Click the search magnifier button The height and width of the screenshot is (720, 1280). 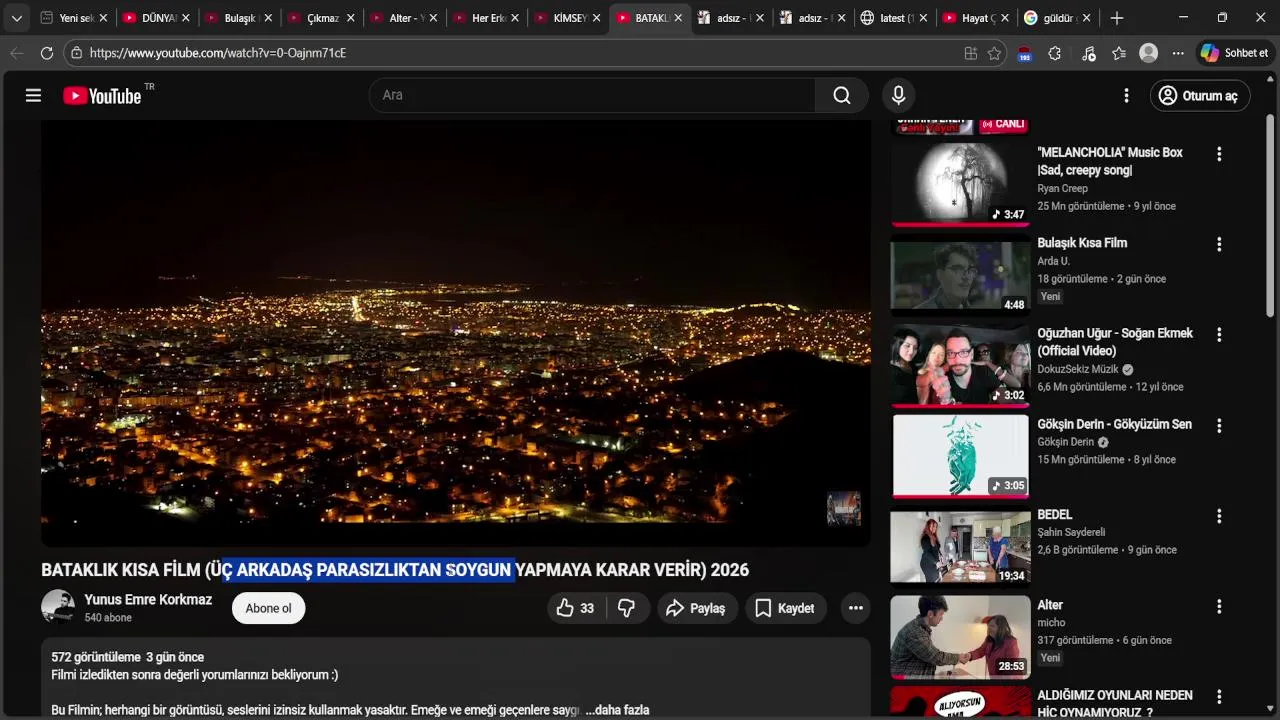pos(842,95)
